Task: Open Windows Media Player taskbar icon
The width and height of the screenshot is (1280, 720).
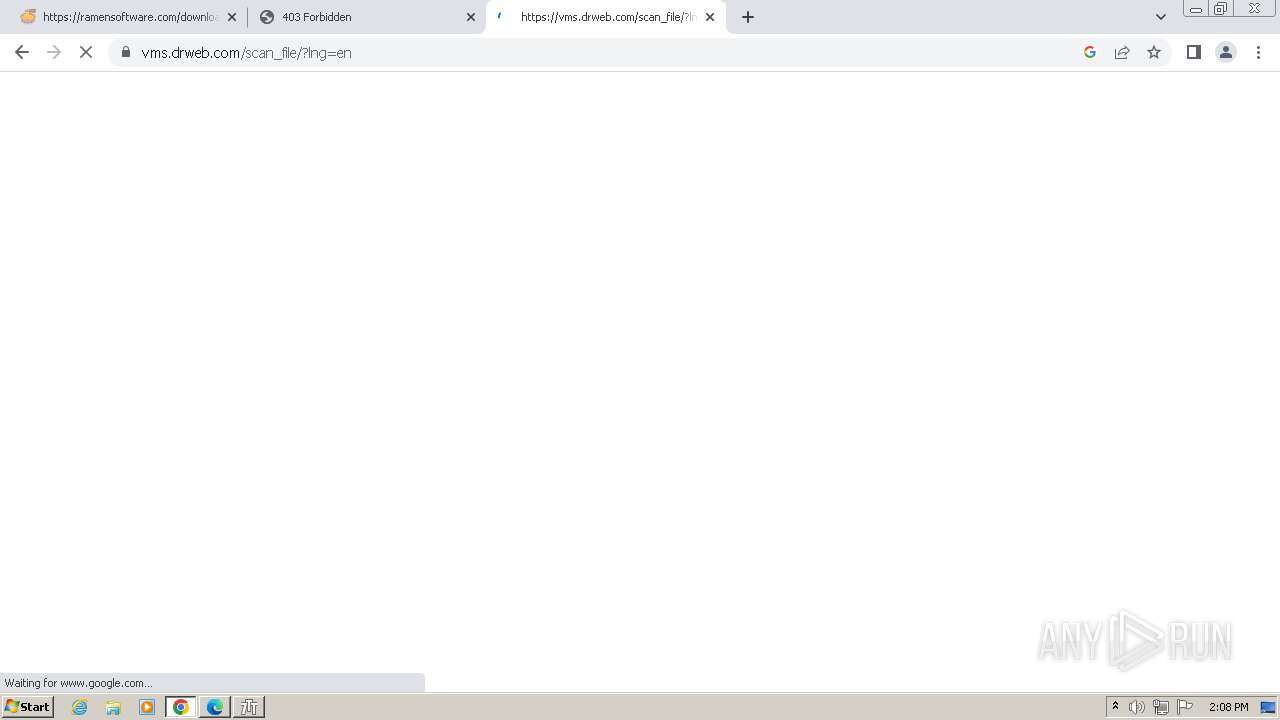Action: click(x=147, y=707)
